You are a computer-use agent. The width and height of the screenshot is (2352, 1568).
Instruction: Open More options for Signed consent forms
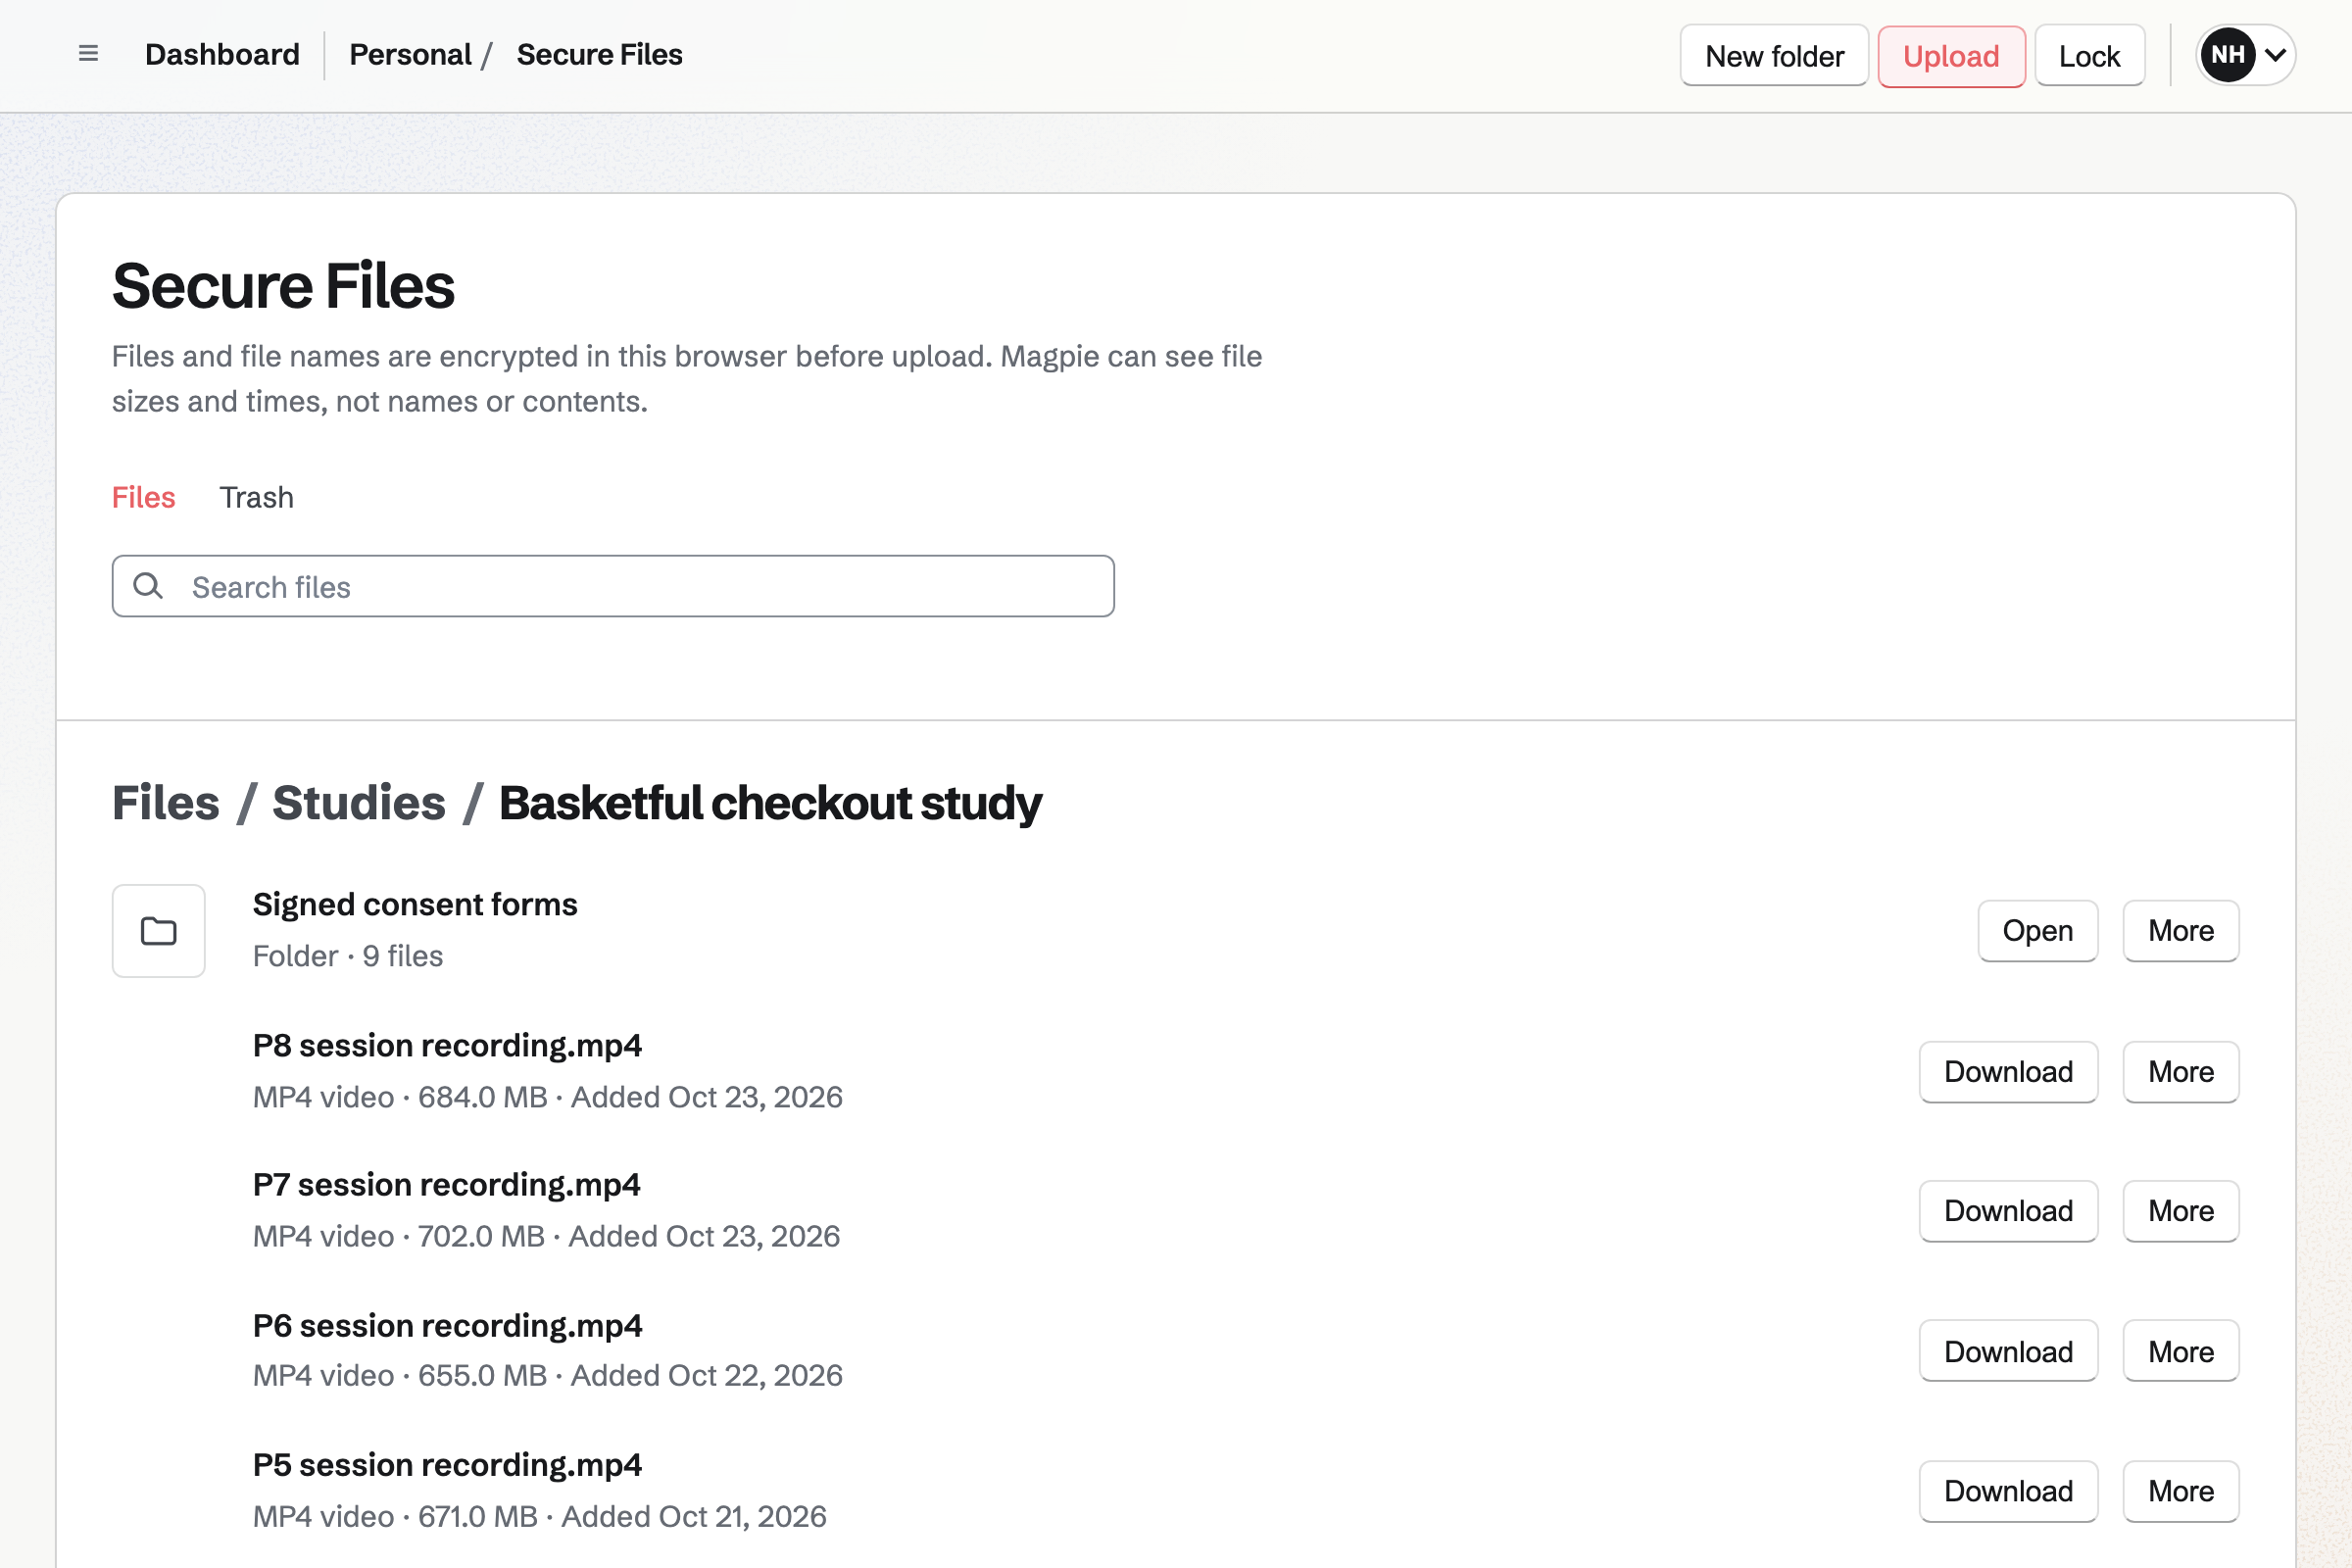pos(2180,931)
